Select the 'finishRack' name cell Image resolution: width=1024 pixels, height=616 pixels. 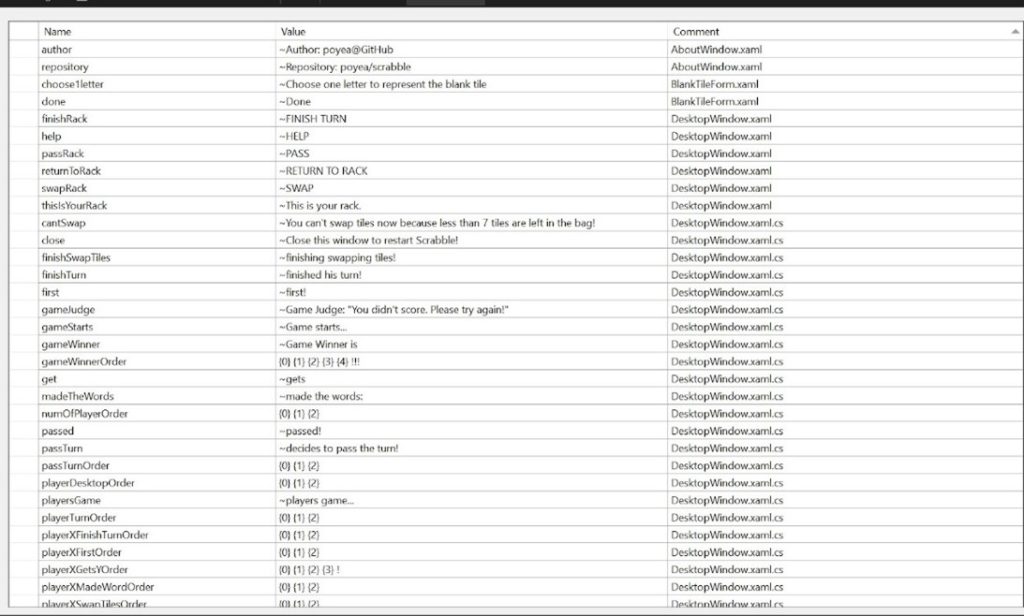(64, 119)
